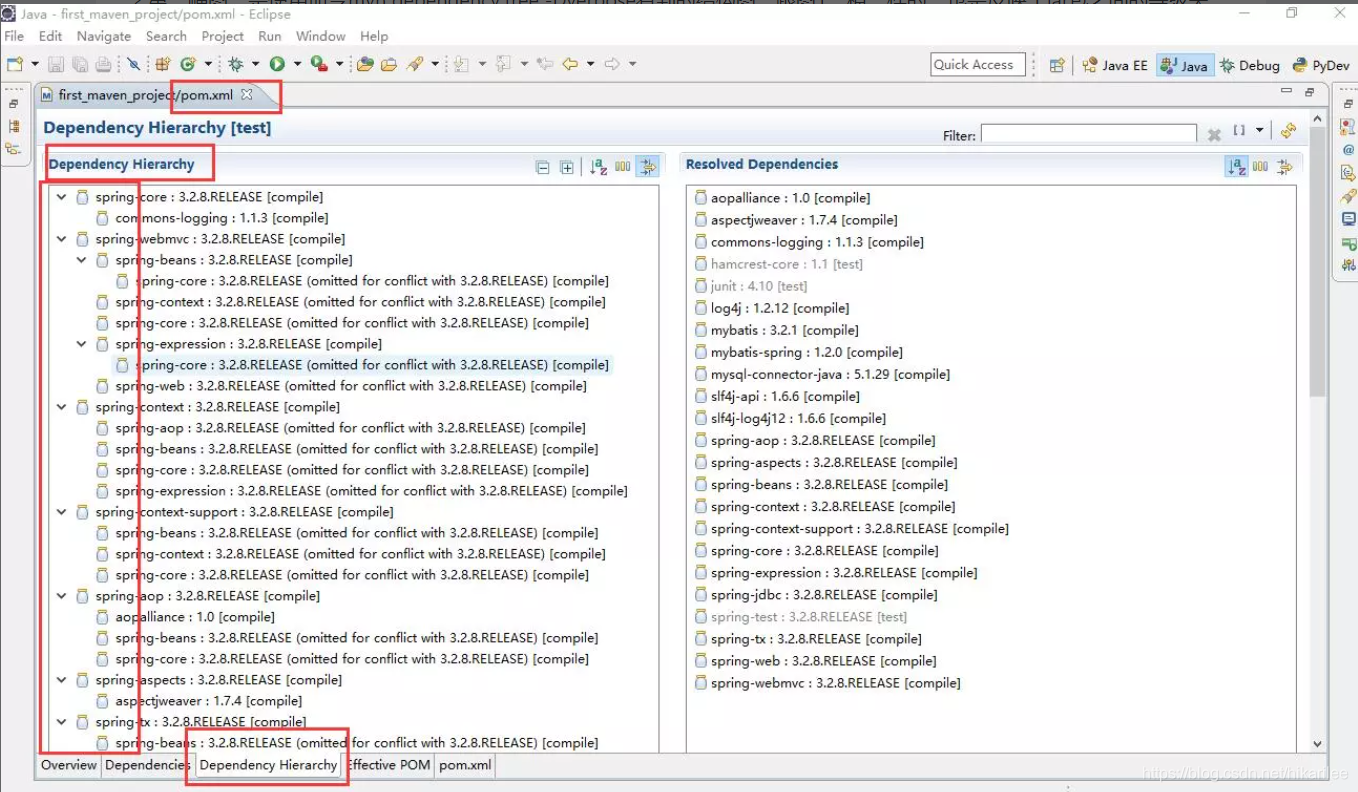The image size is (1358, 792).
Task: Collapse the spring-beans node under spring-webmvc
Action: pyautogui.click(x=82, y=260)
